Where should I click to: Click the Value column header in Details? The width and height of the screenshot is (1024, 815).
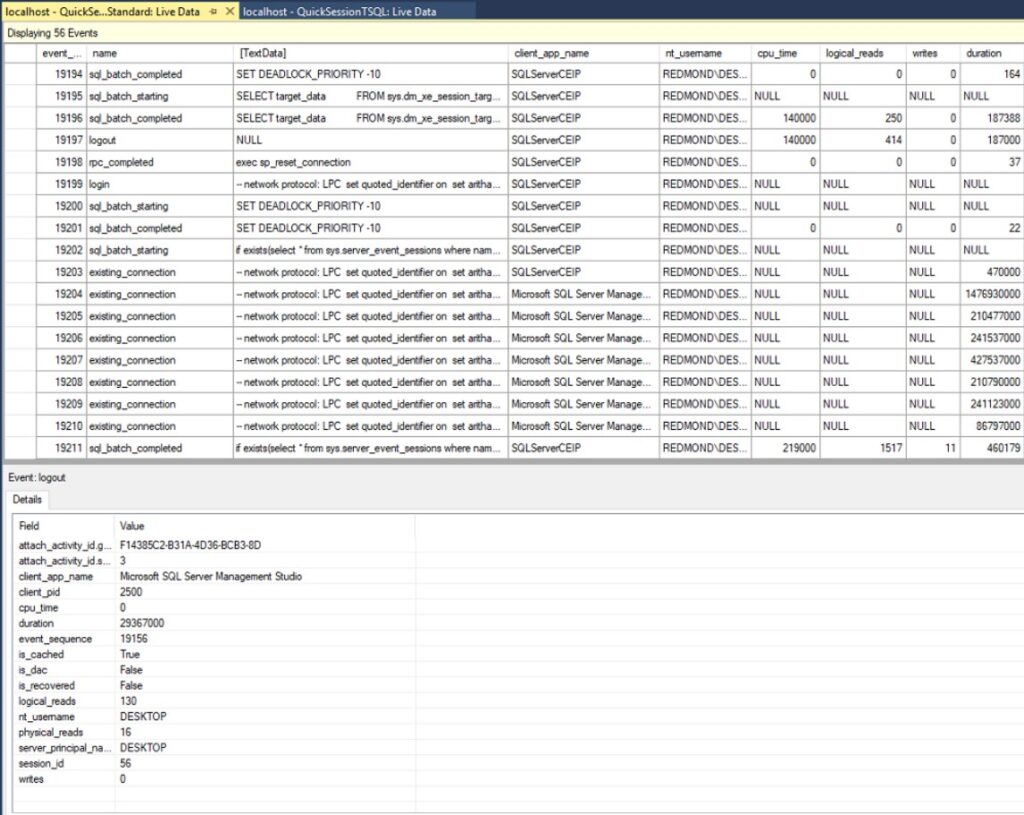click(x=264, y=526)
